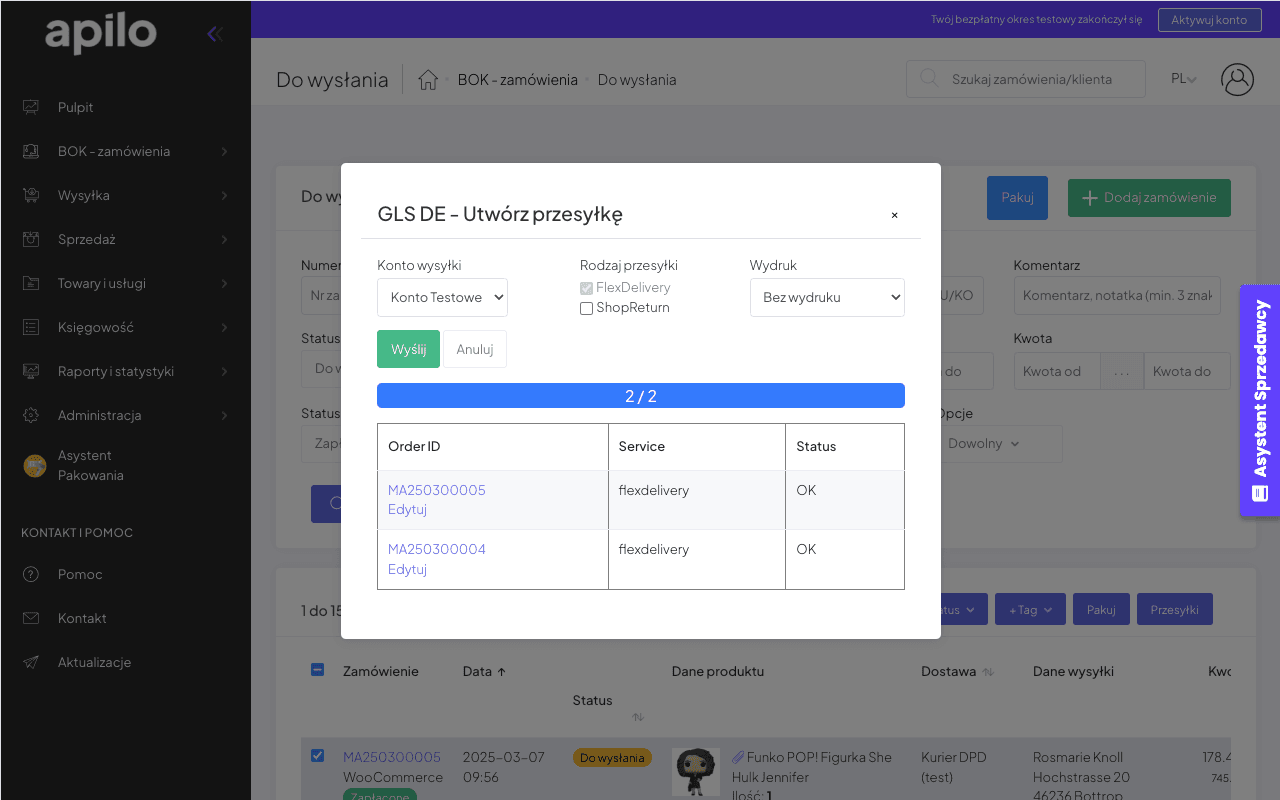
Task: Open the user profile avatar icon
Action: pos(1237,79)
